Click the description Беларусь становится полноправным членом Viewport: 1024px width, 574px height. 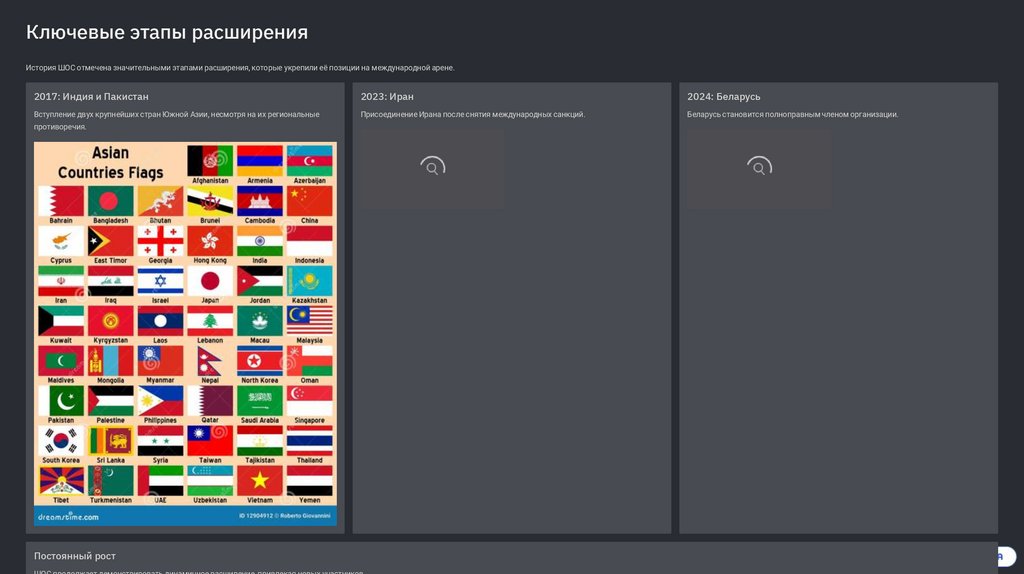pyautogui.click(x=792, y=114)
